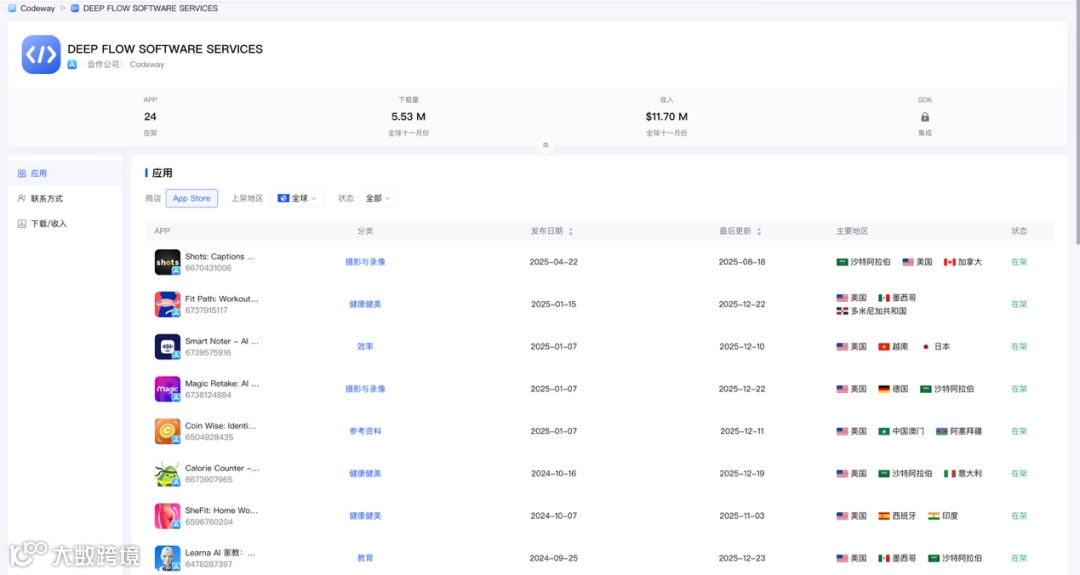Open 效率 category for Smart Noter
Image resolution: width=1080 pixels, height=575 pixels.
(x=365, y=346)
